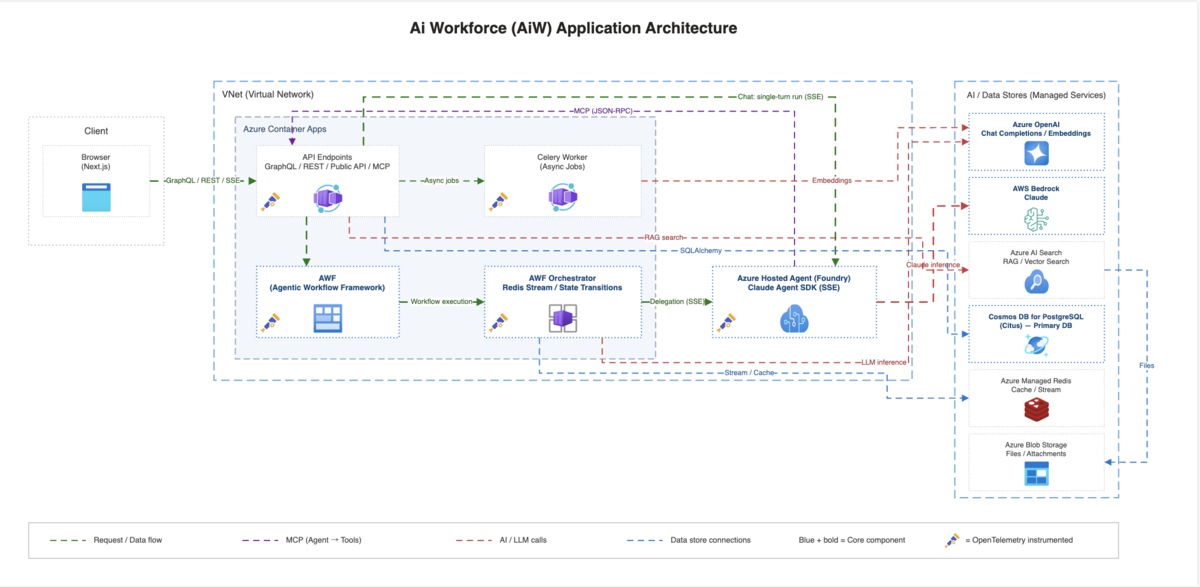This screenshot has width=1200, height=587.
Task: Select the blue grid icon in the AWF box
Action: 328,320
